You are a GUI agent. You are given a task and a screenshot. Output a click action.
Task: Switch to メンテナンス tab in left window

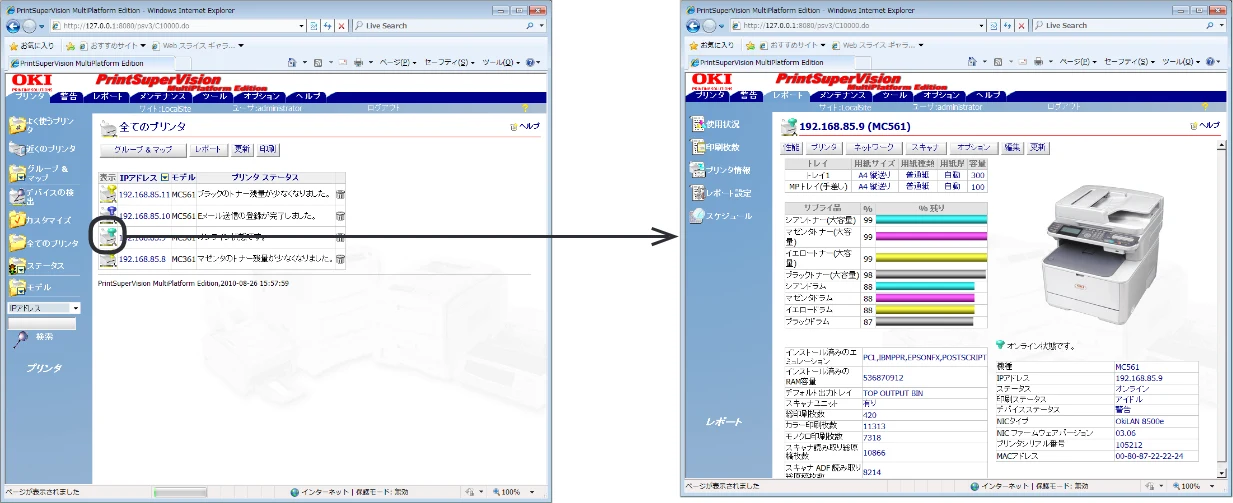159,96
